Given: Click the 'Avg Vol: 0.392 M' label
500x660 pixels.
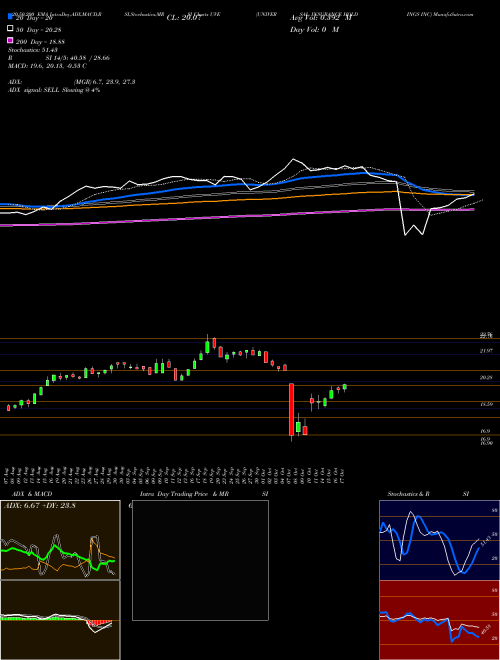Looking at the screenshot, I should [x=321, y=18].
